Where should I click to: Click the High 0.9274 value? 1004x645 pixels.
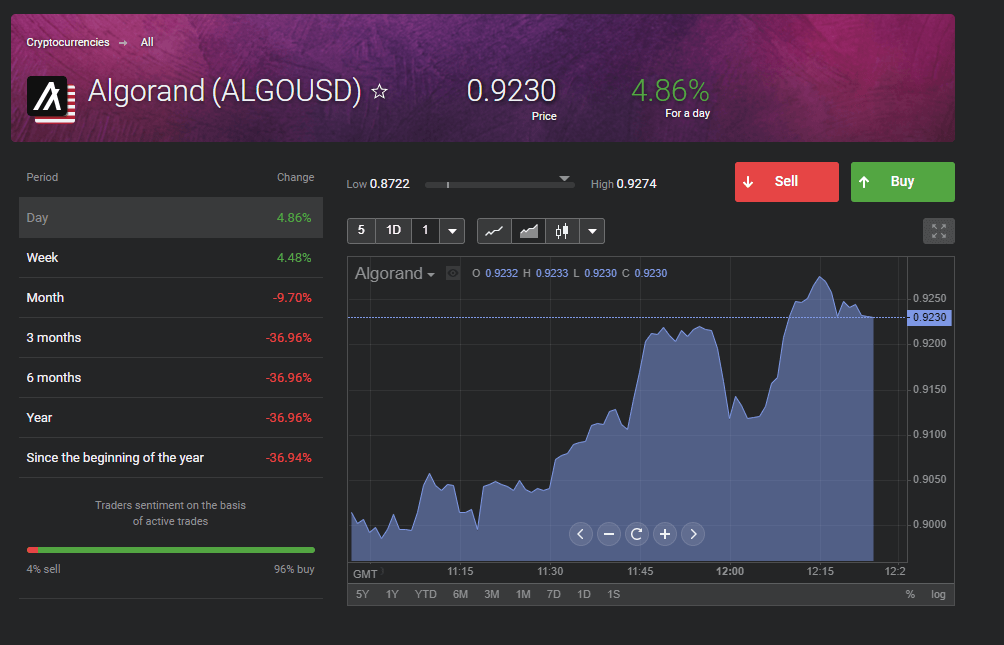pos(624,184)
